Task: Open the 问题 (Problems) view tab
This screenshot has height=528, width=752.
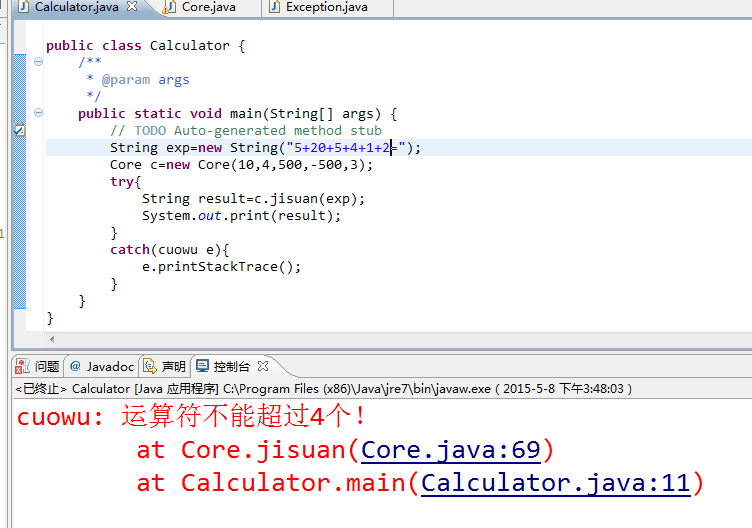Action: point(37,367)
